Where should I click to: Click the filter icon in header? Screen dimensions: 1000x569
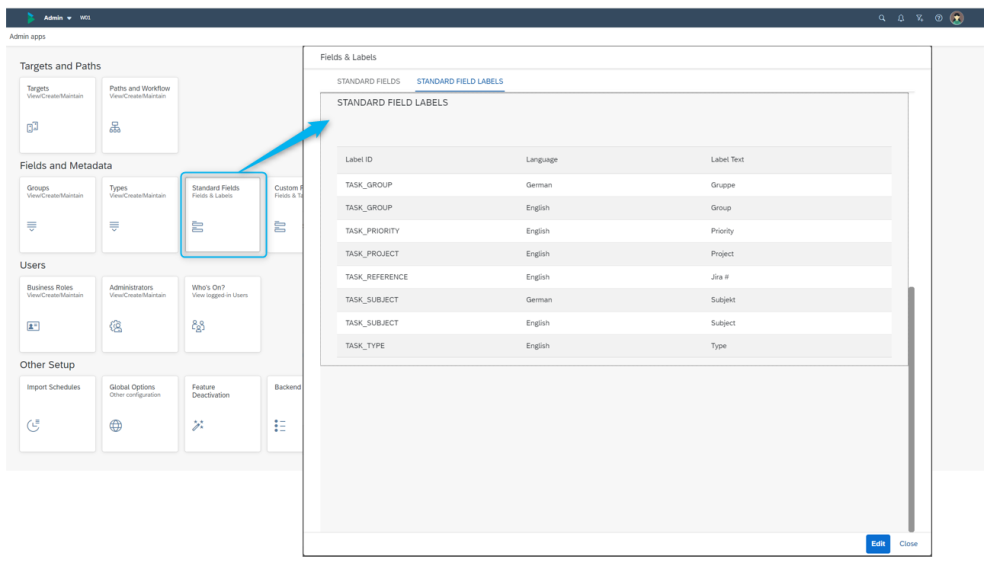(x=920, y=18)
